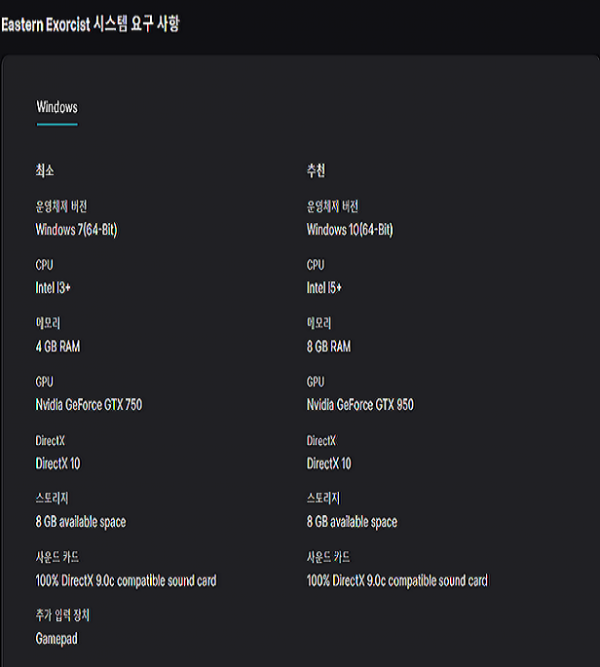600x667 pixels.
Task: Click the Nvidia GeForce GTX 950 text
Action: [360, 405]
